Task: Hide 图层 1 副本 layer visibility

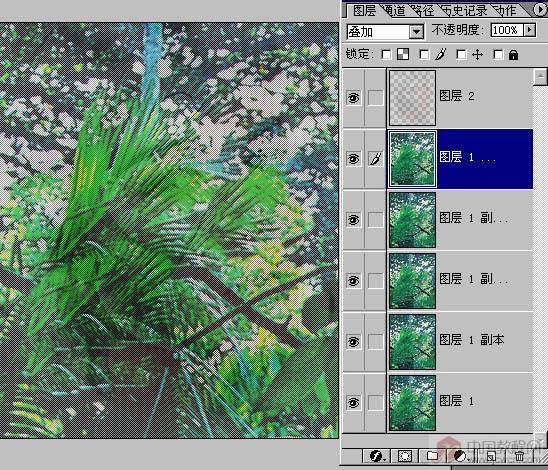Action: 353,341
